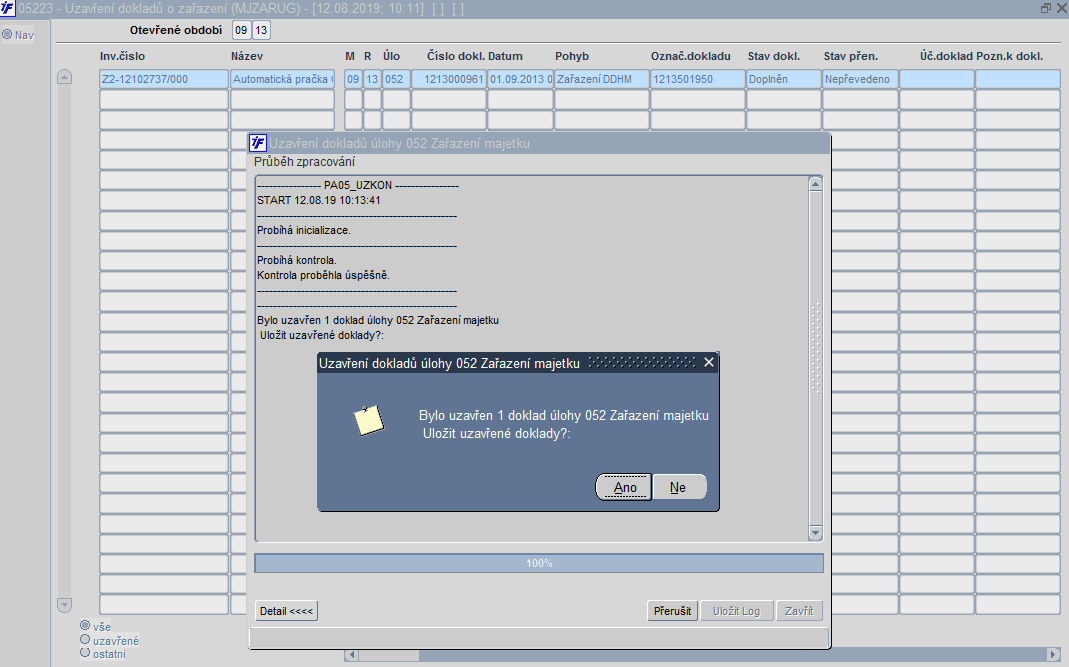Click 'Inv.číslo' column header
Viewport: 1069px width, 667px height.
coord(123,56)
